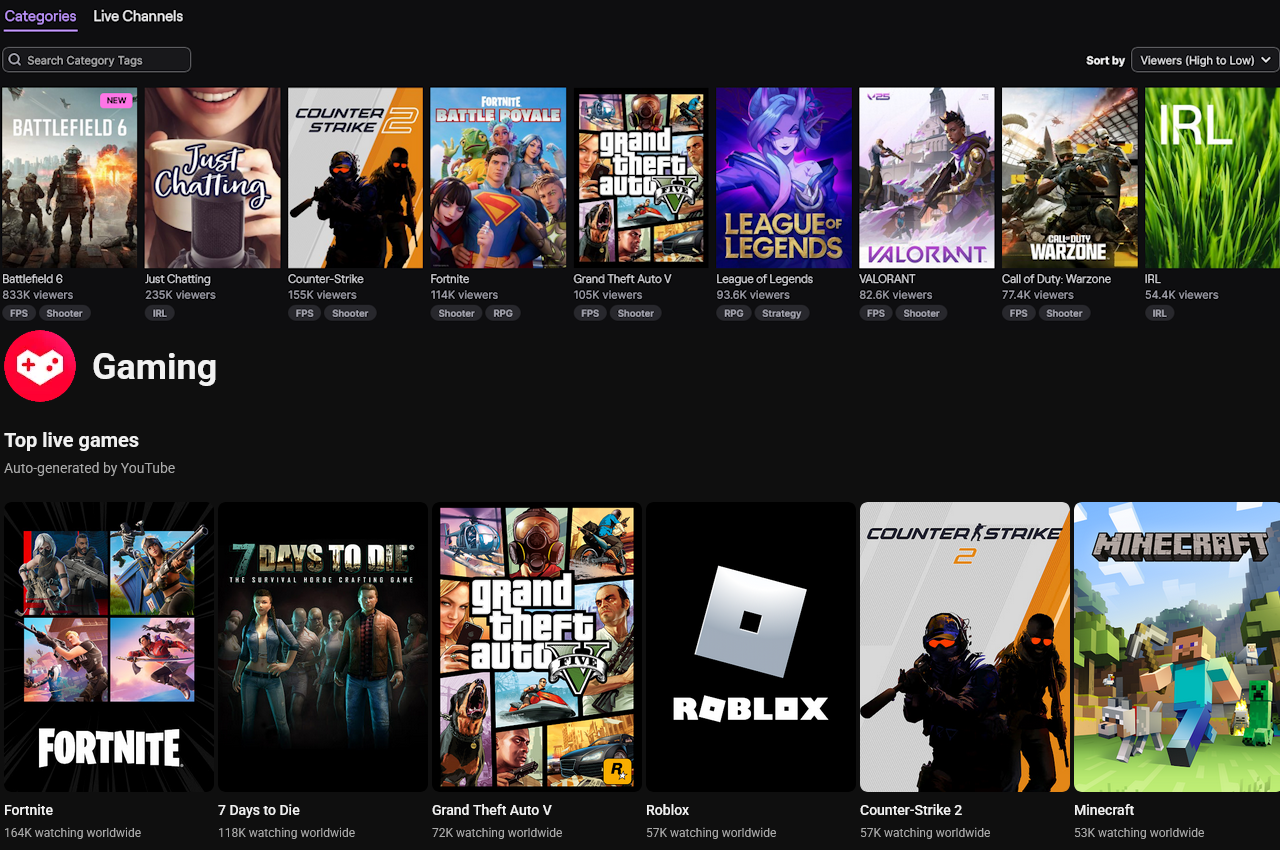Open the Battlefield 6 cover art

tap(70, 178)
